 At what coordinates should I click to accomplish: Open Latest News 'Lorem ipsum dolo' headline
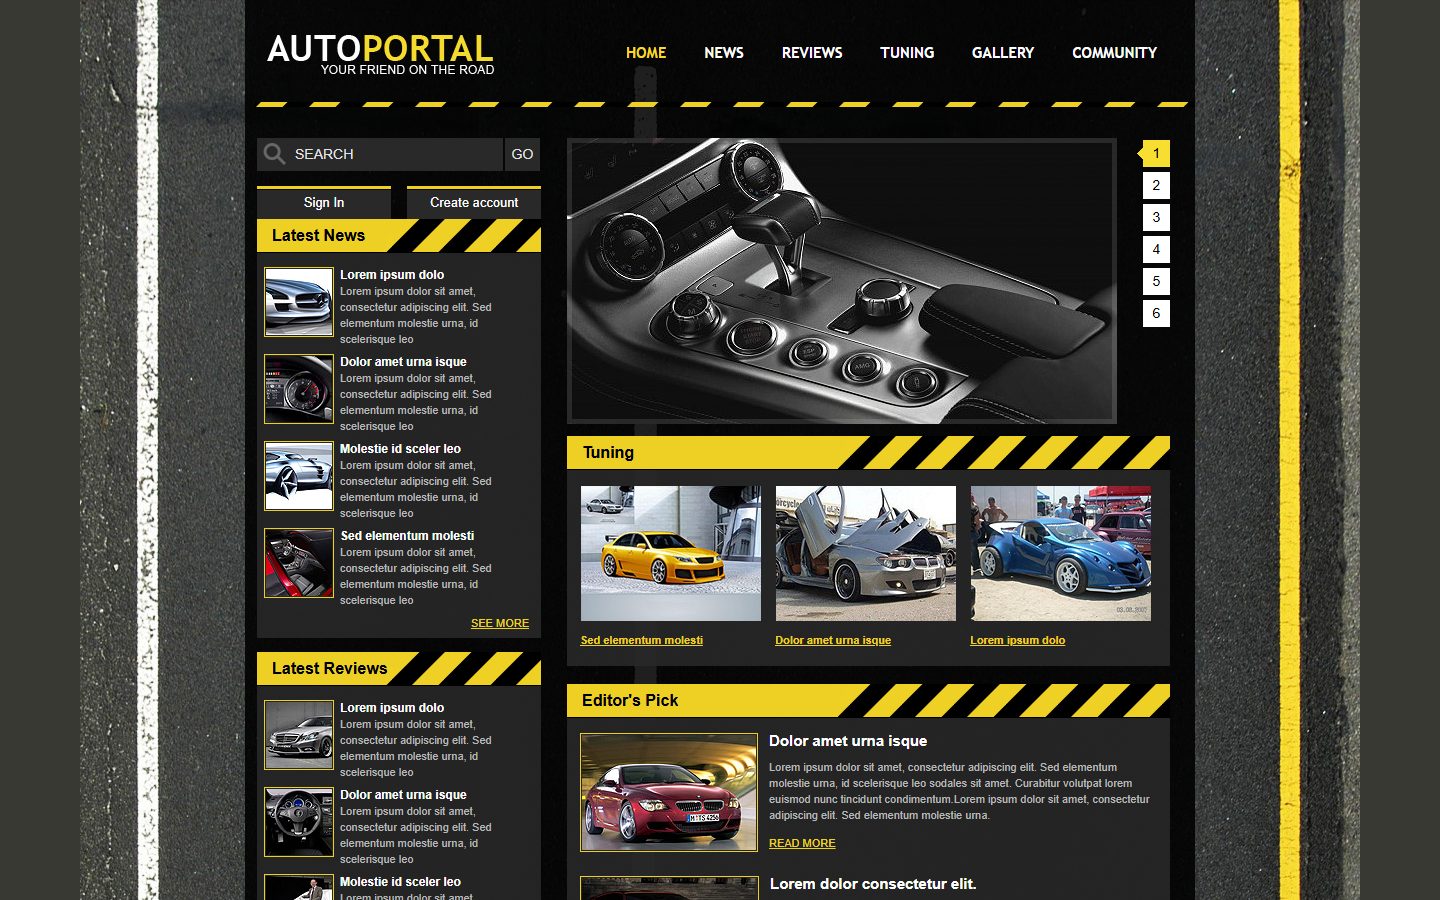392,275
